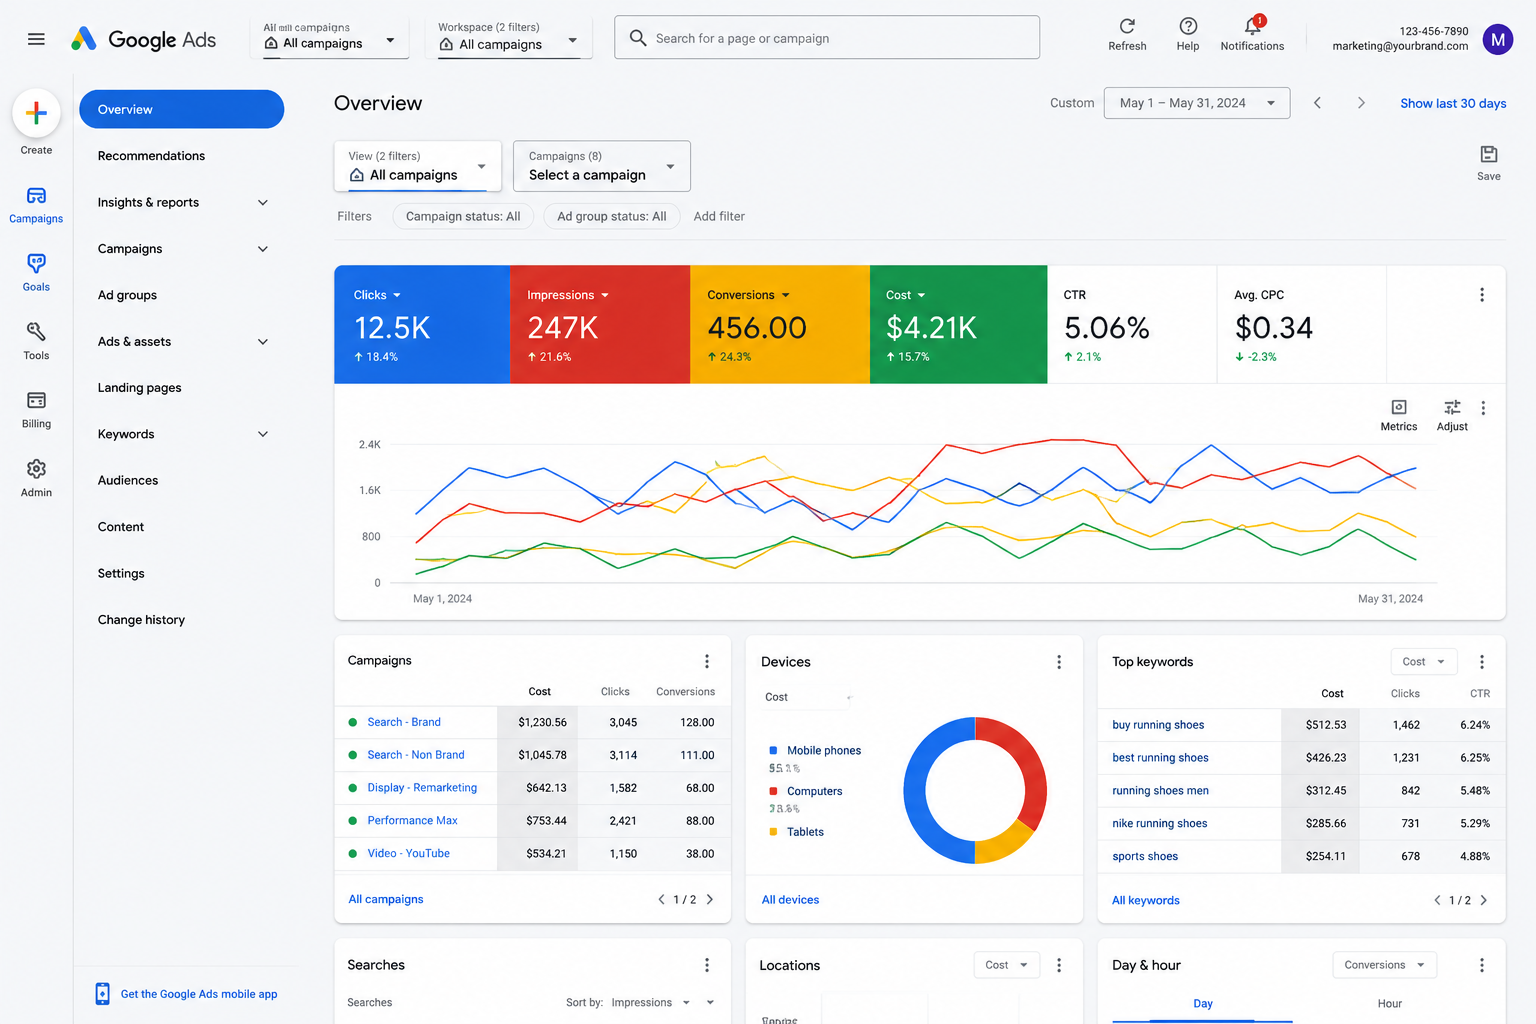Image resolution: width=1536 pixels, height=1024 pixels.
Task: Open Landing pages in sidebar
Action: 139,388
